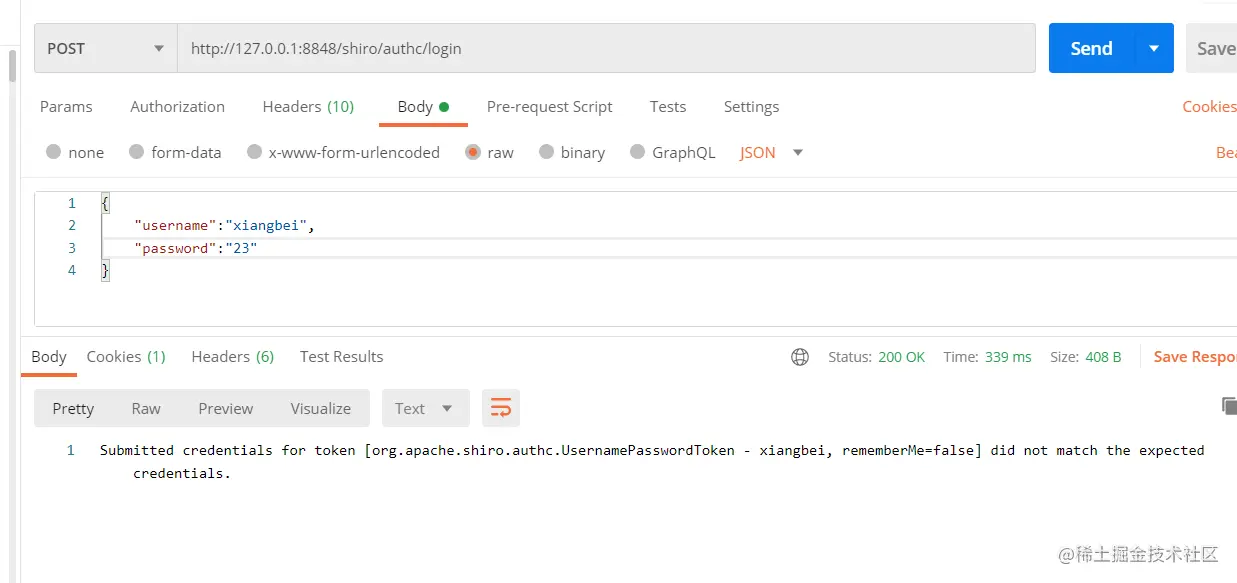Image resolution: width=1237 pixels, height=583 pixels.
Task: Click the 339 ms time value
Action: pyautogui.click(x=1008, y=357)
